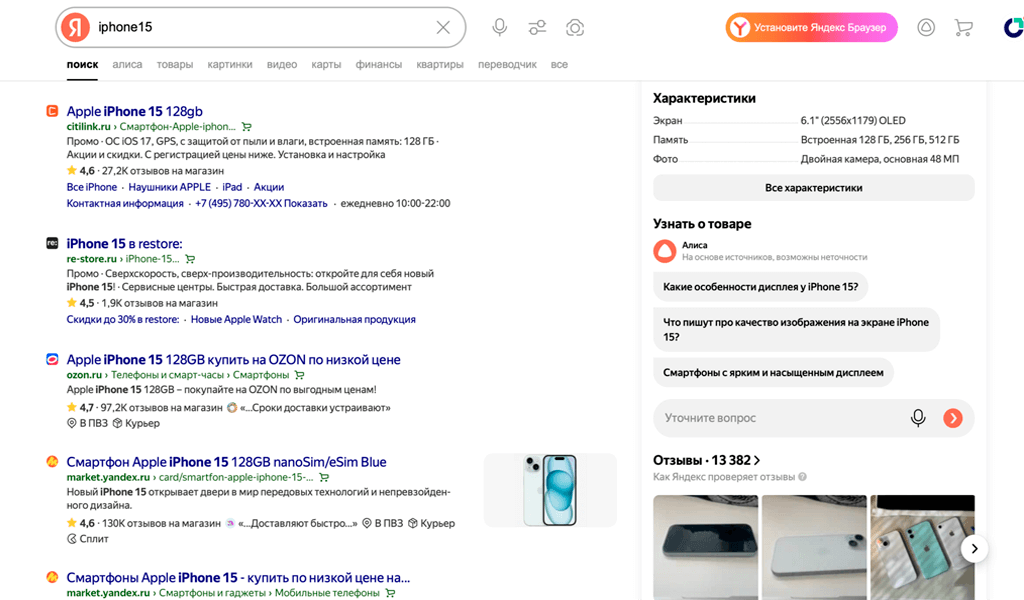Screen dimensions: 1024x600
Task: Select Смартфоны с ярким и насыщенным дисплеем
Action: pos(773,372)
